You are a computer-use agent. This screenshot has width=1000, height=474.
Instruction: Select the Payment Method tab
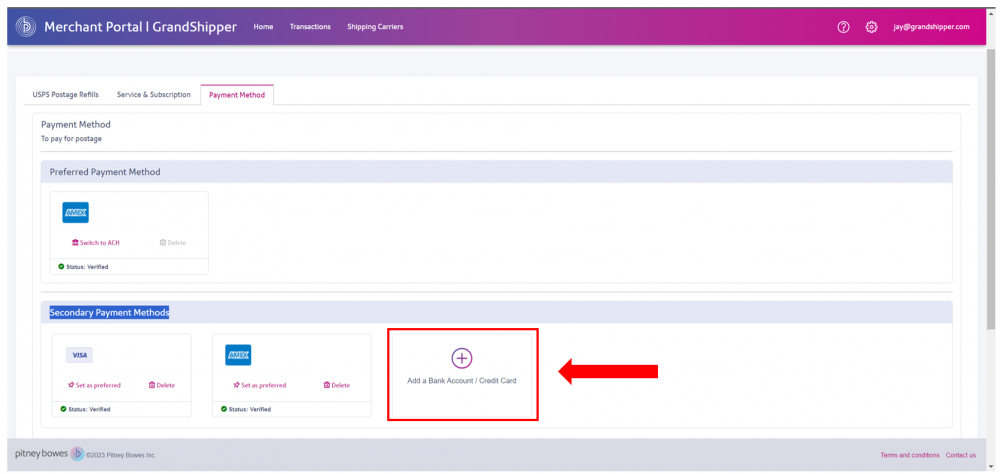237,94
